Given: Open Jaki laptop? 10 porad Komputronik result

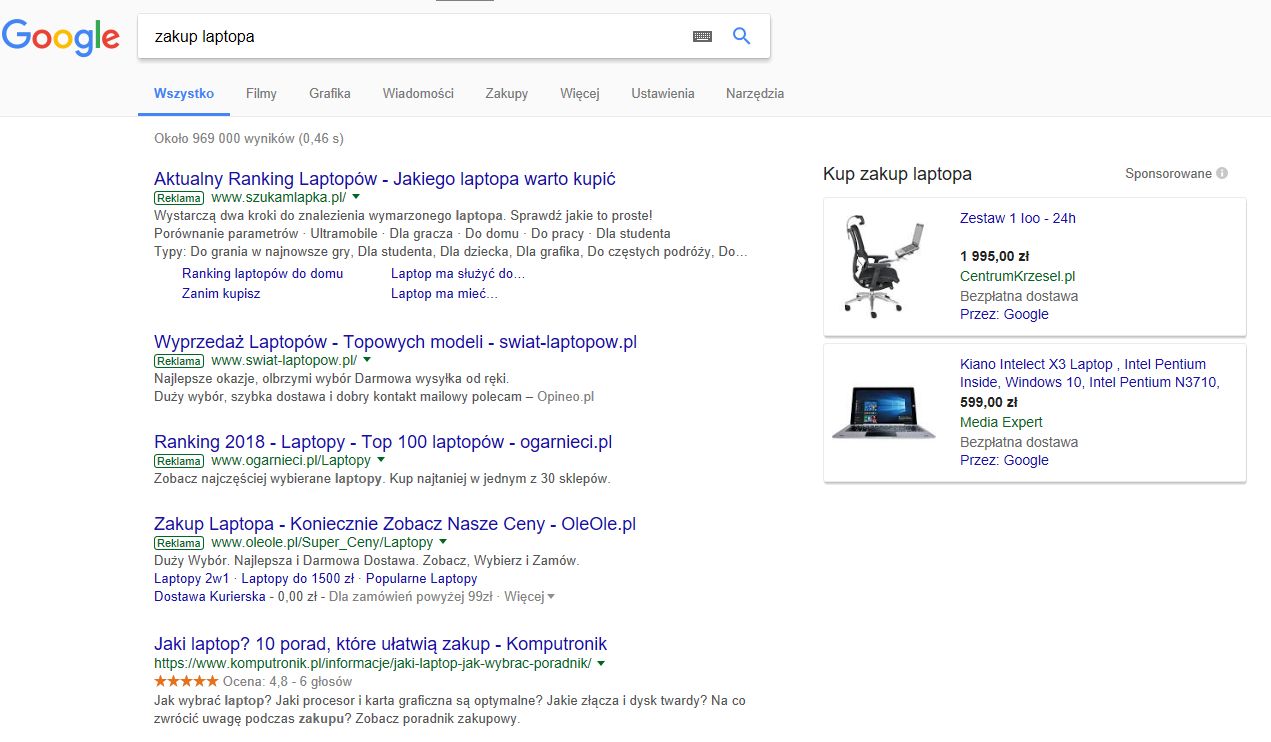Looking at the screenshot, I should point(380,644).
